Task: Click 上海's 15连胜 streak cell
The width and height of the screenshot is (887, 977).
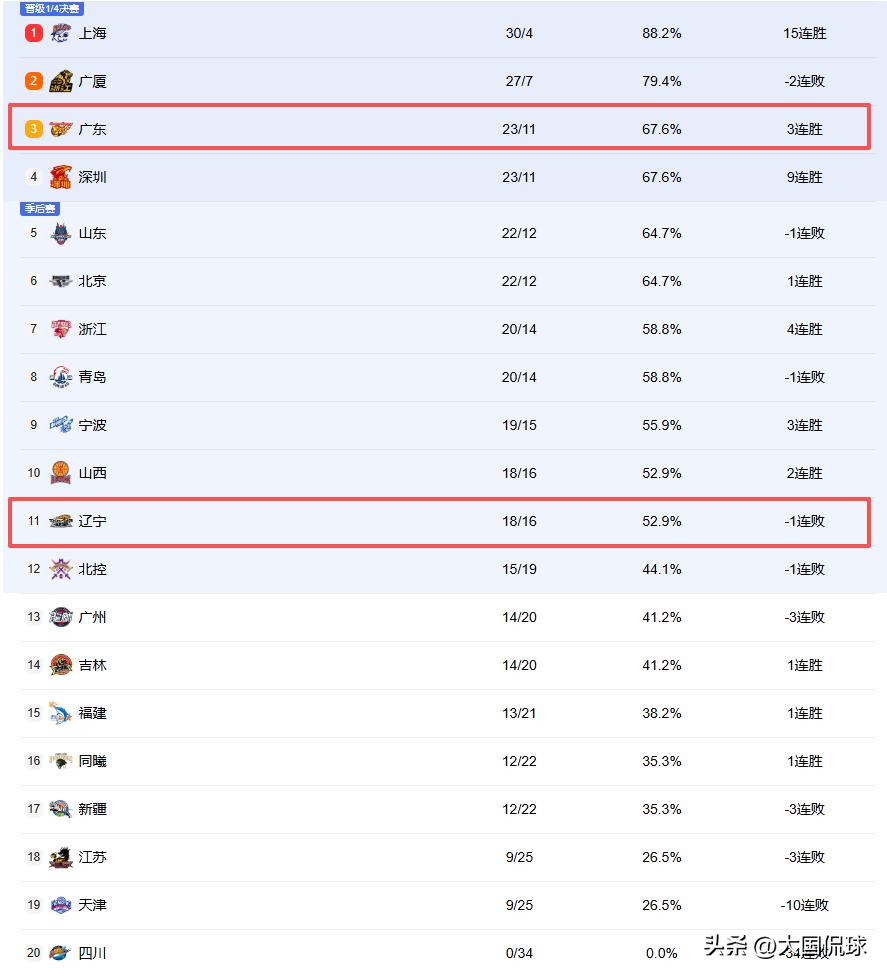Action: (x=805, y=33)
